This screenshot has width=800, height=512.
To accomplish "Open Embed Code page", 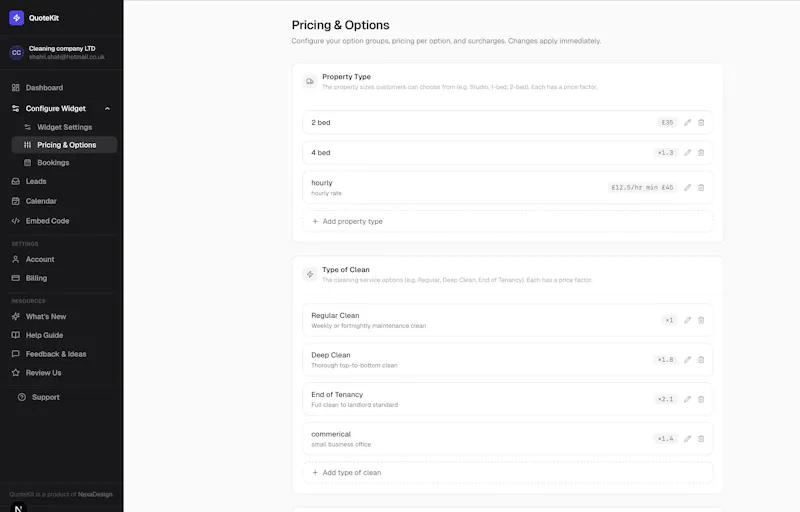I will (47, 221).
